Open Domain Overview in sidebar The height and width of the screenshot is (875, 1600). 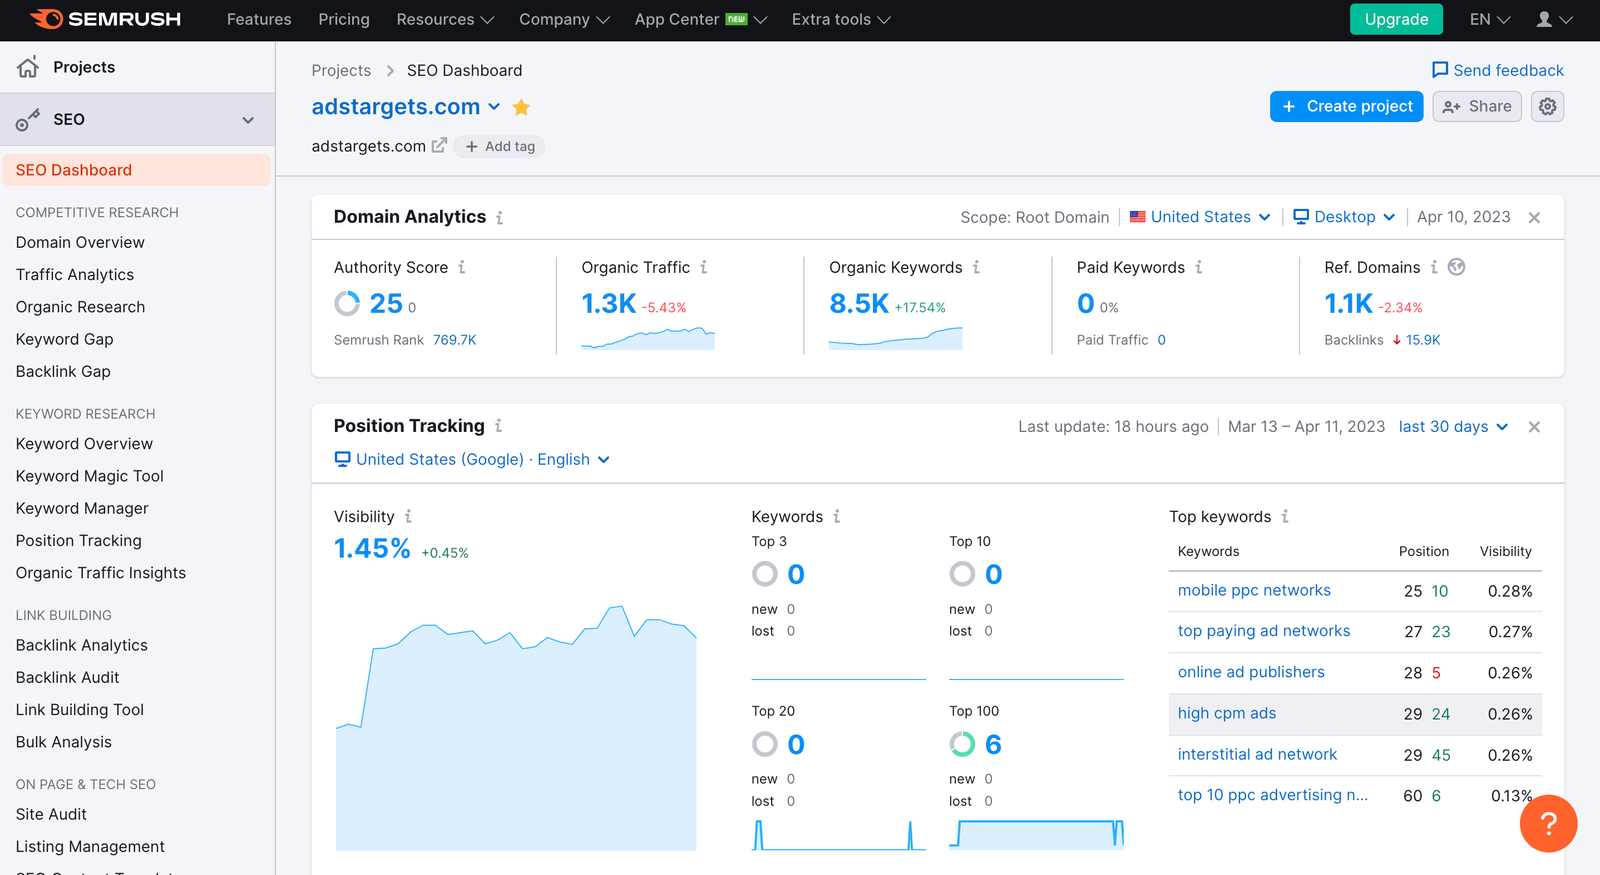(80, 242)
